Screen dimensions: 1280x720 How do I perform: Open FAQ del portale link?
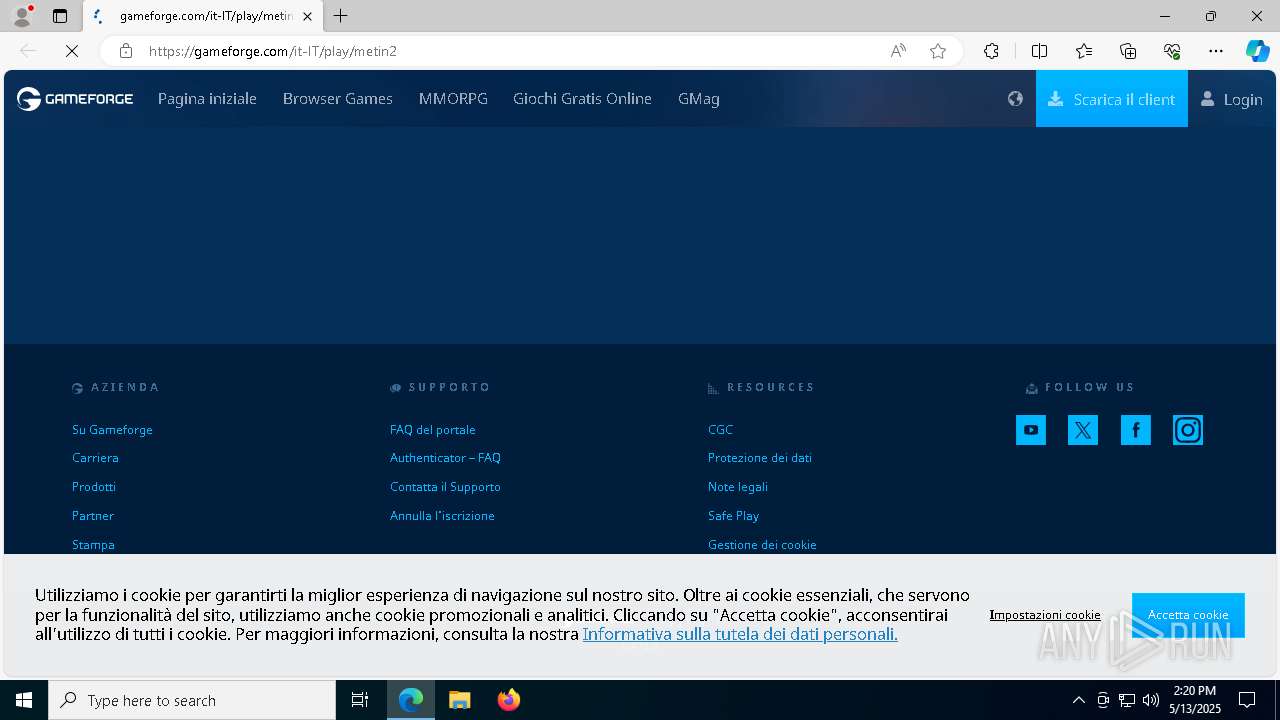pyautogui.click(x=433, y=429)
